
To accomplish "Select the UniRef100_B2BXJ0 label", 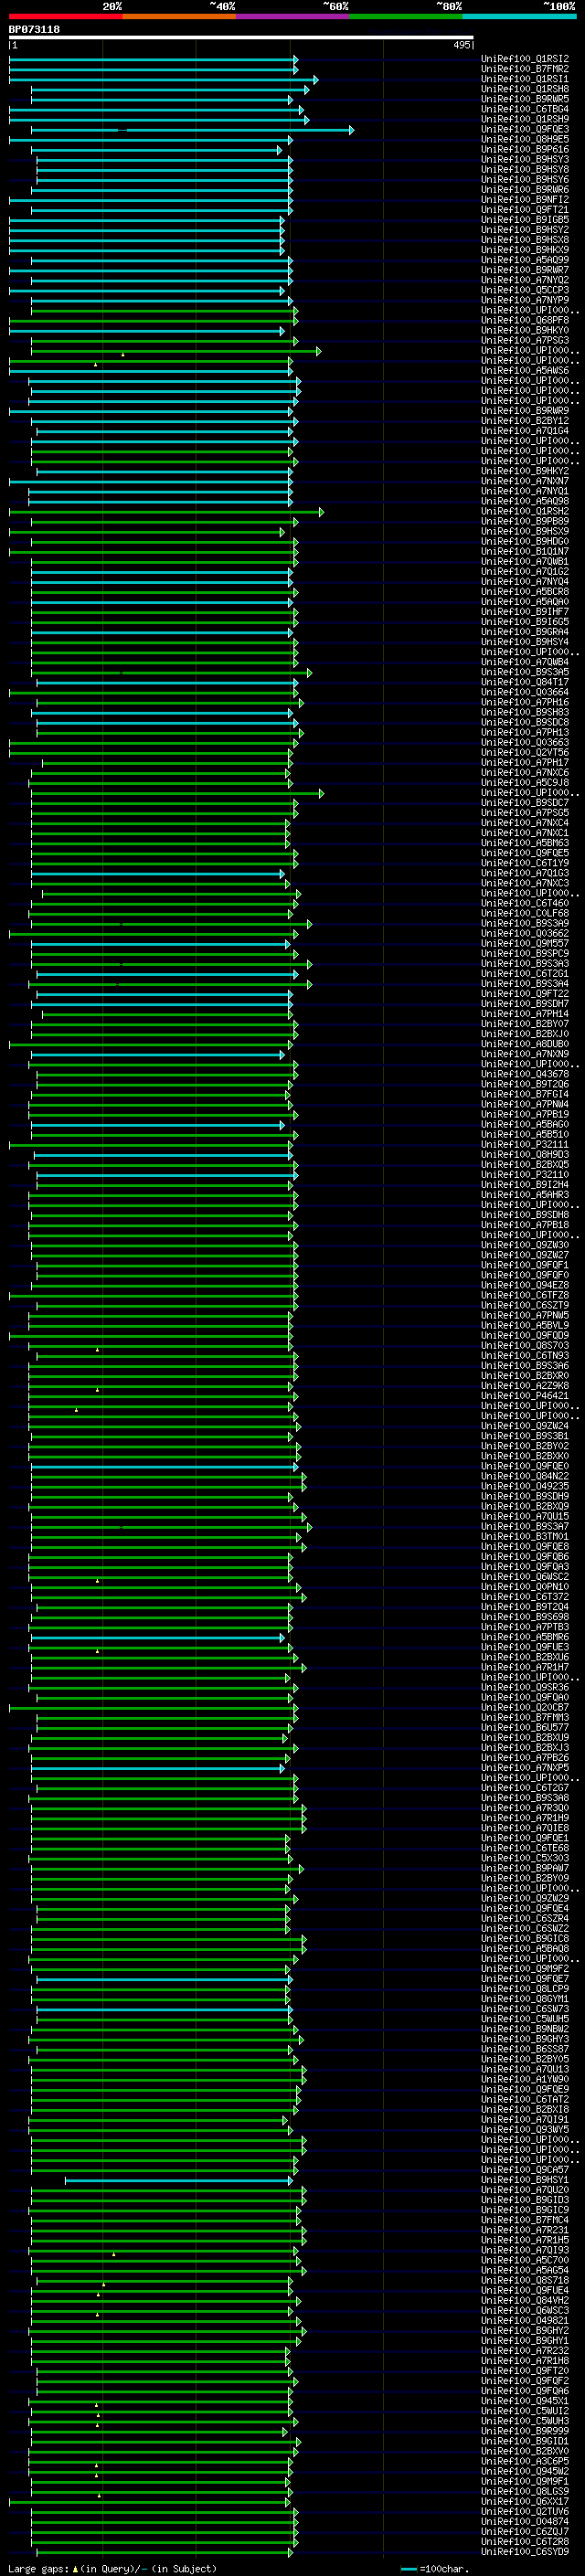I will tap(525, 1034).
